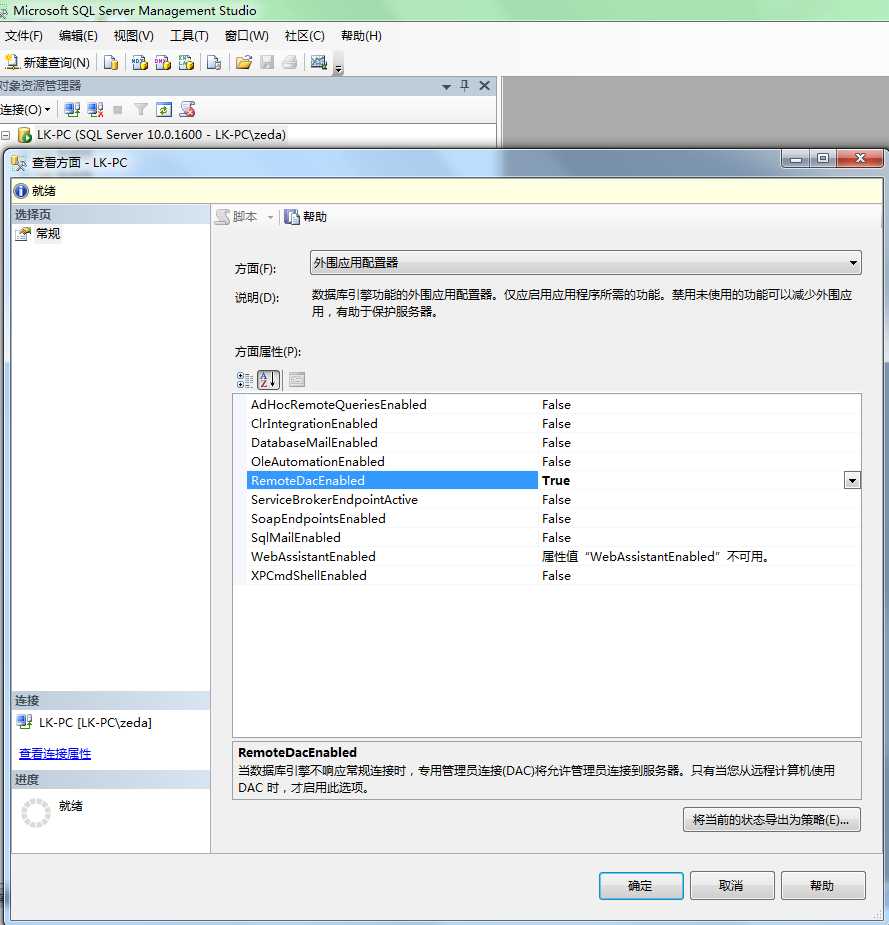Open the 社区(C) menu
Image resolution: width=889 pixels, height=925 pixels.
click(304, 36)
